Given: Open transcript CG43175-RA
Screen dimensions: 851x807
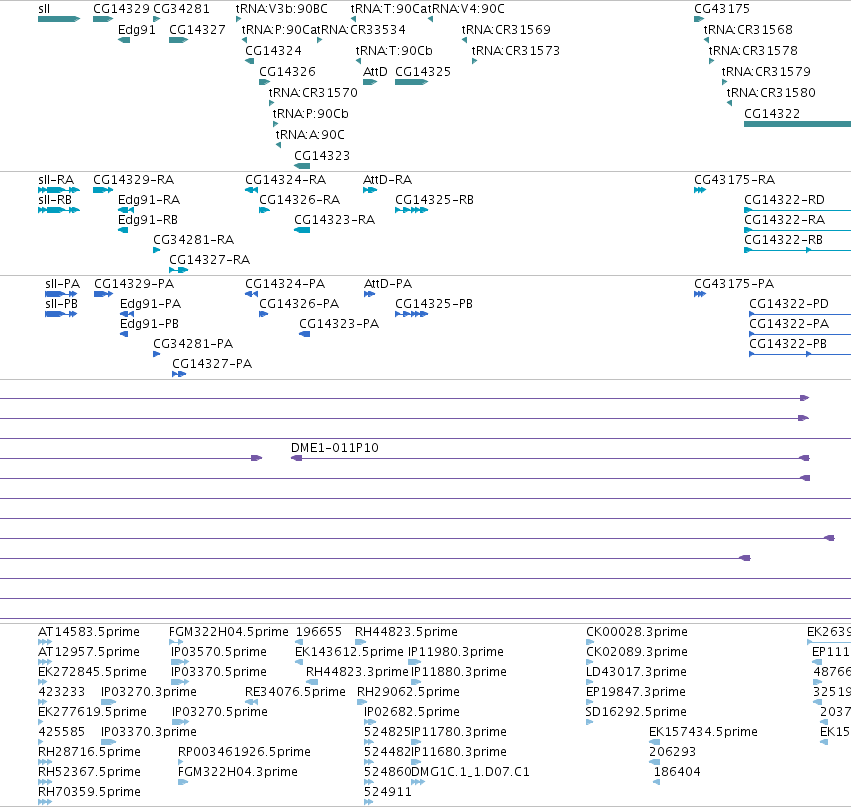Looking at the screenshot, I should coord(700,190).
